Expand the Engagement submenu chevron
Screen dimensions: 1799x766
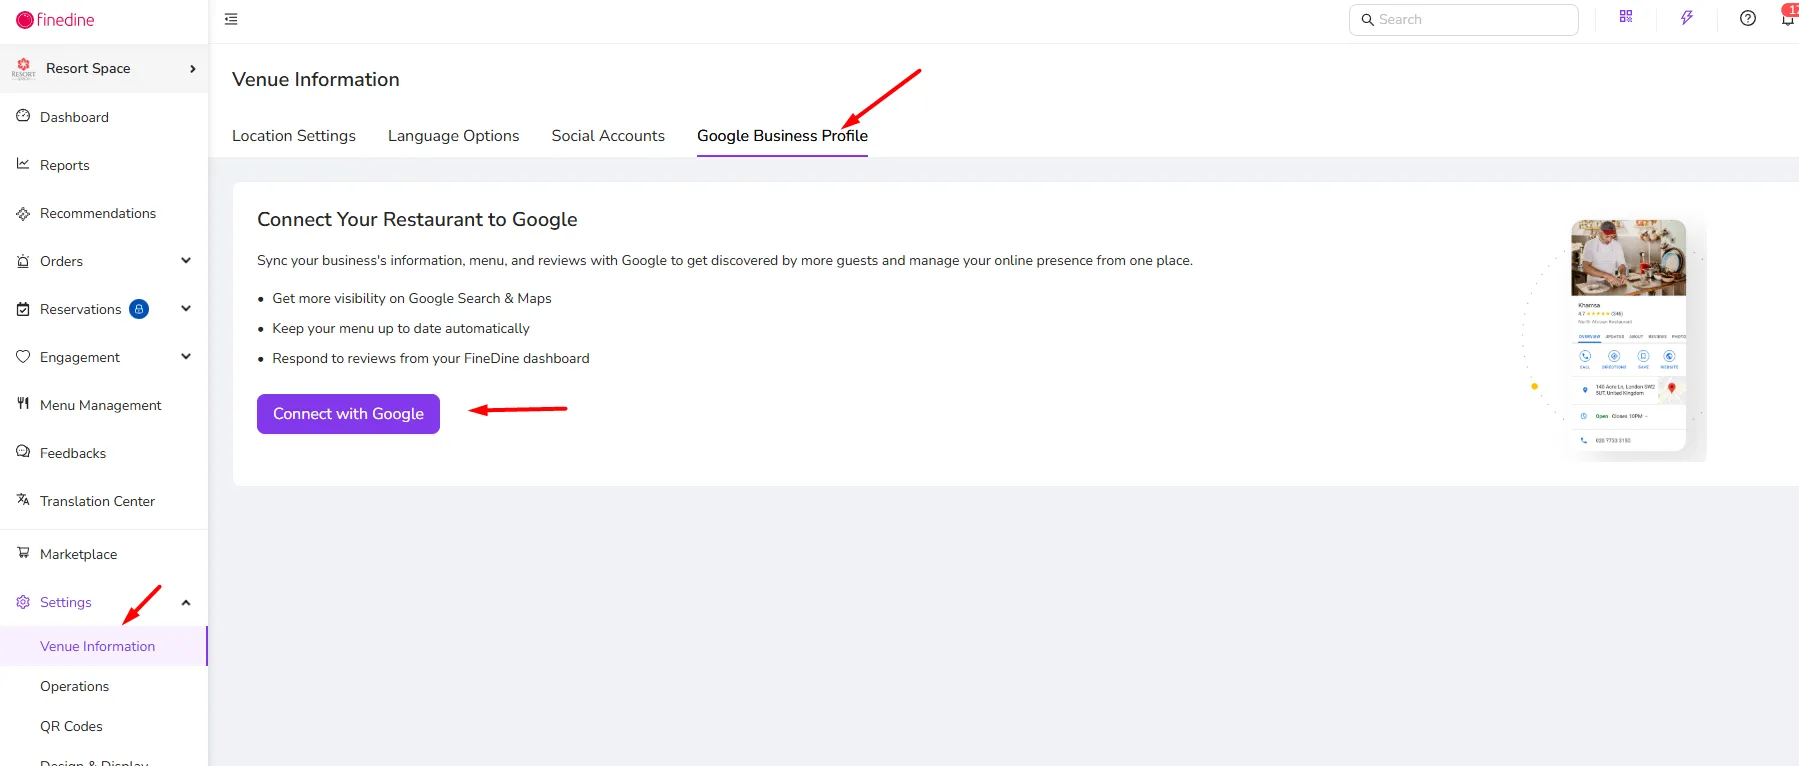186,357
